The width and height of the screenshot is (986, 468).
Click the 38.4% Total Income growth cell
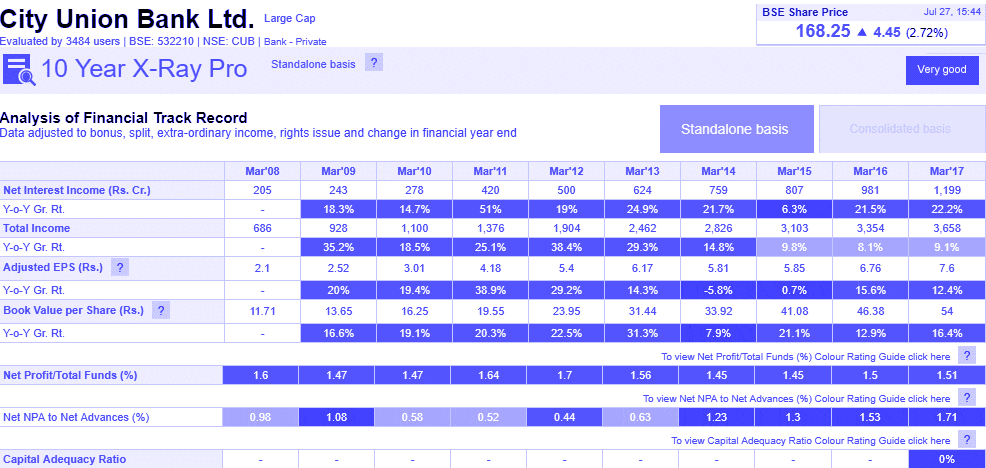pyautogui.click(x=566, y=247)
